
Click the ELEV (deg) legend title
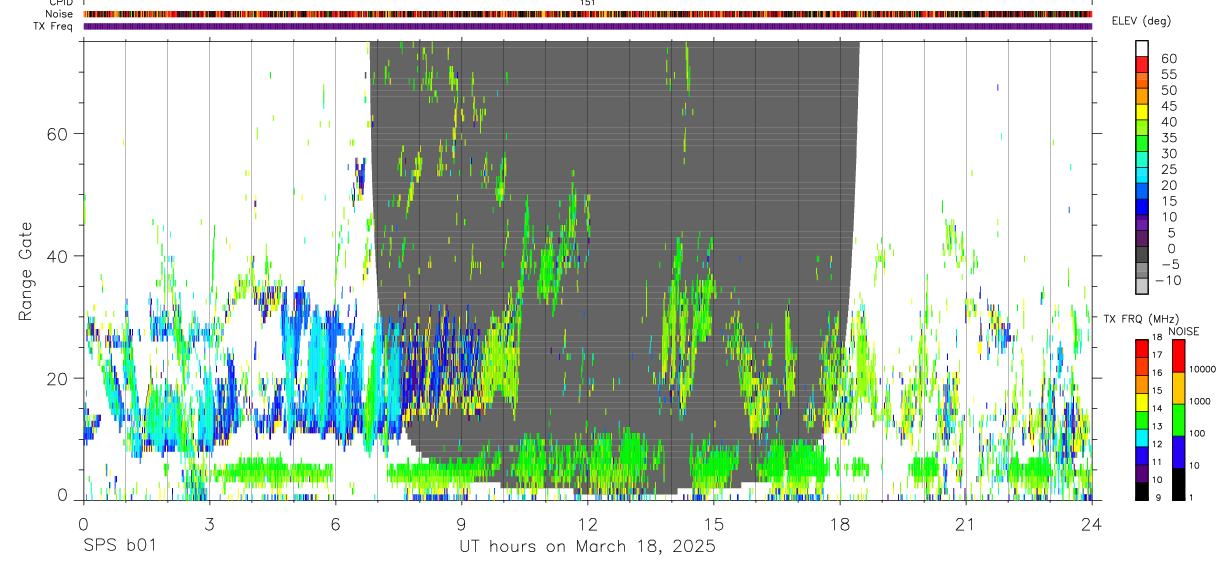pyautogui.click(x=1142, y=21)
